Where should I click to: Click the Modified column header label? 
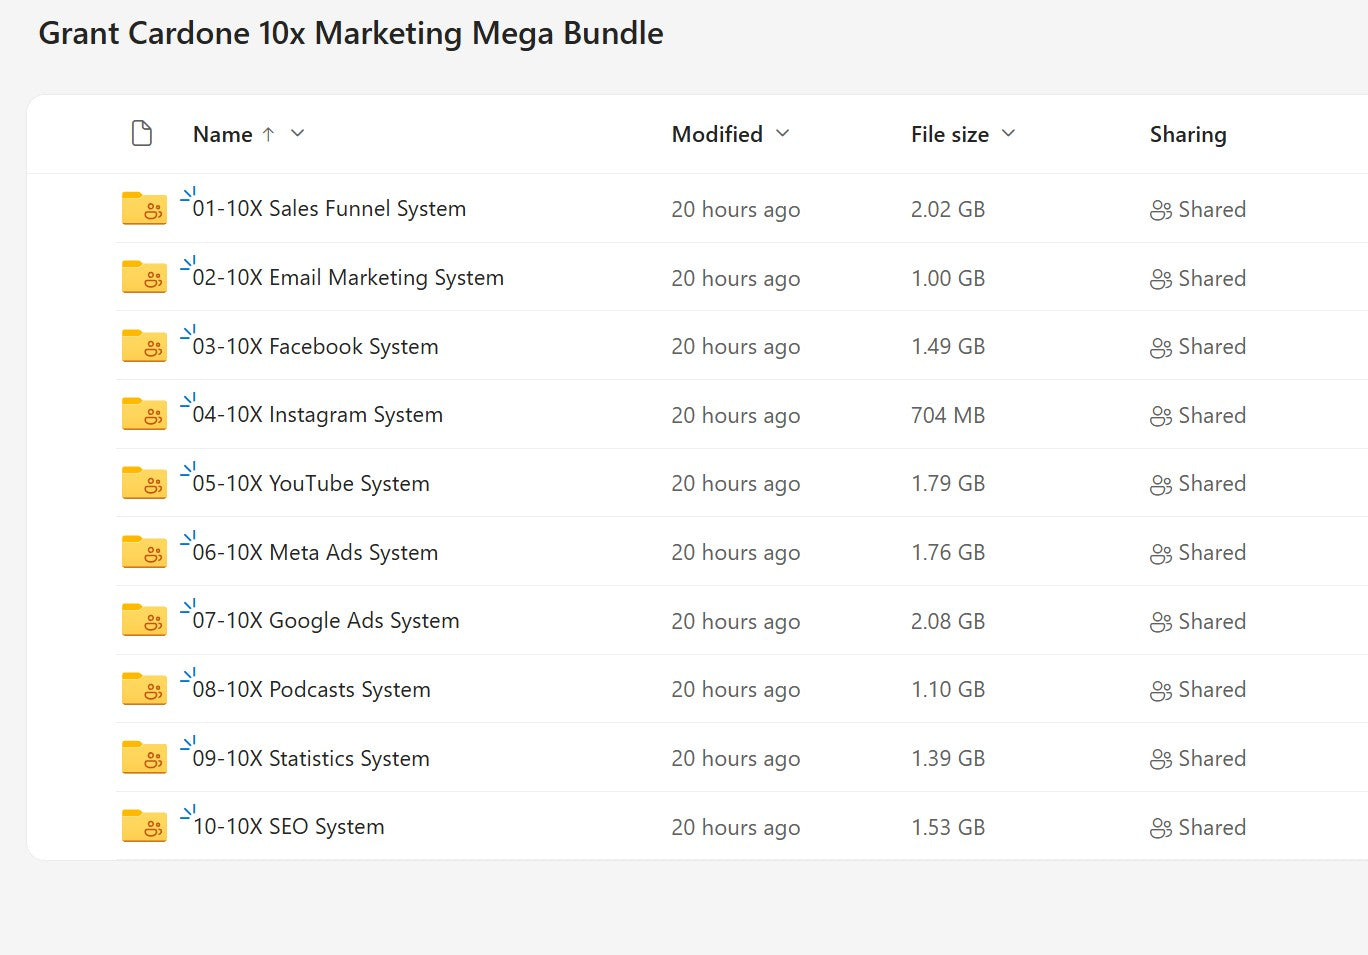tap(716, 133)
